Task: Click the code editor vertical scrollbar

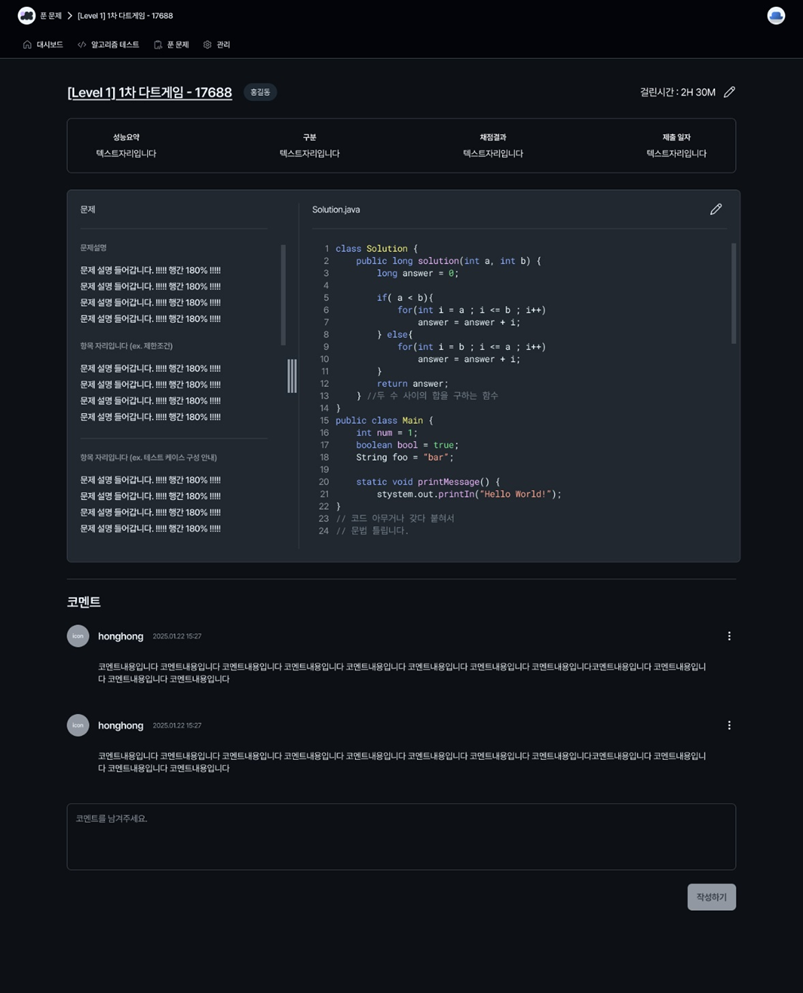Action: click(x=733, y=293)
